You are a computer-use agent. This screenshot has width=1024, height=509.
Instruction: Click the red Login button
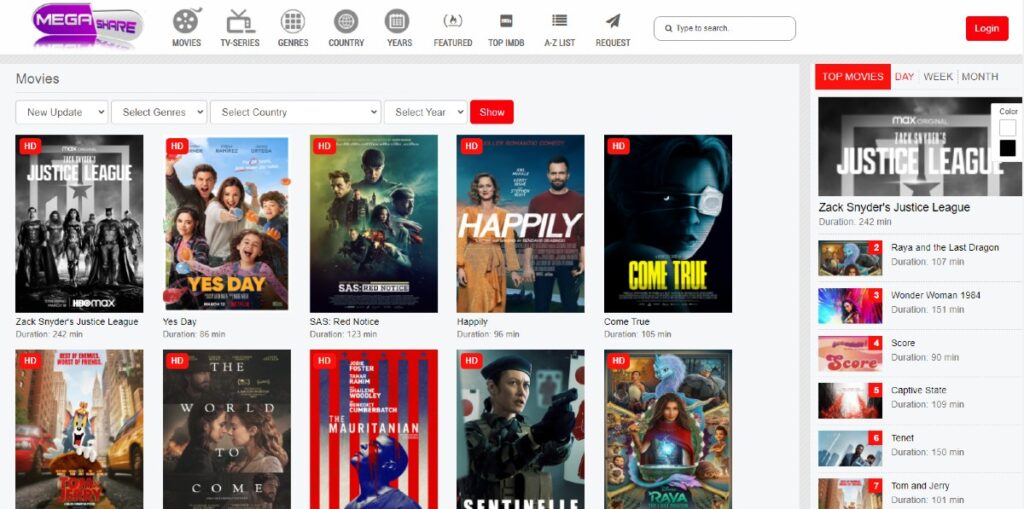987,28
